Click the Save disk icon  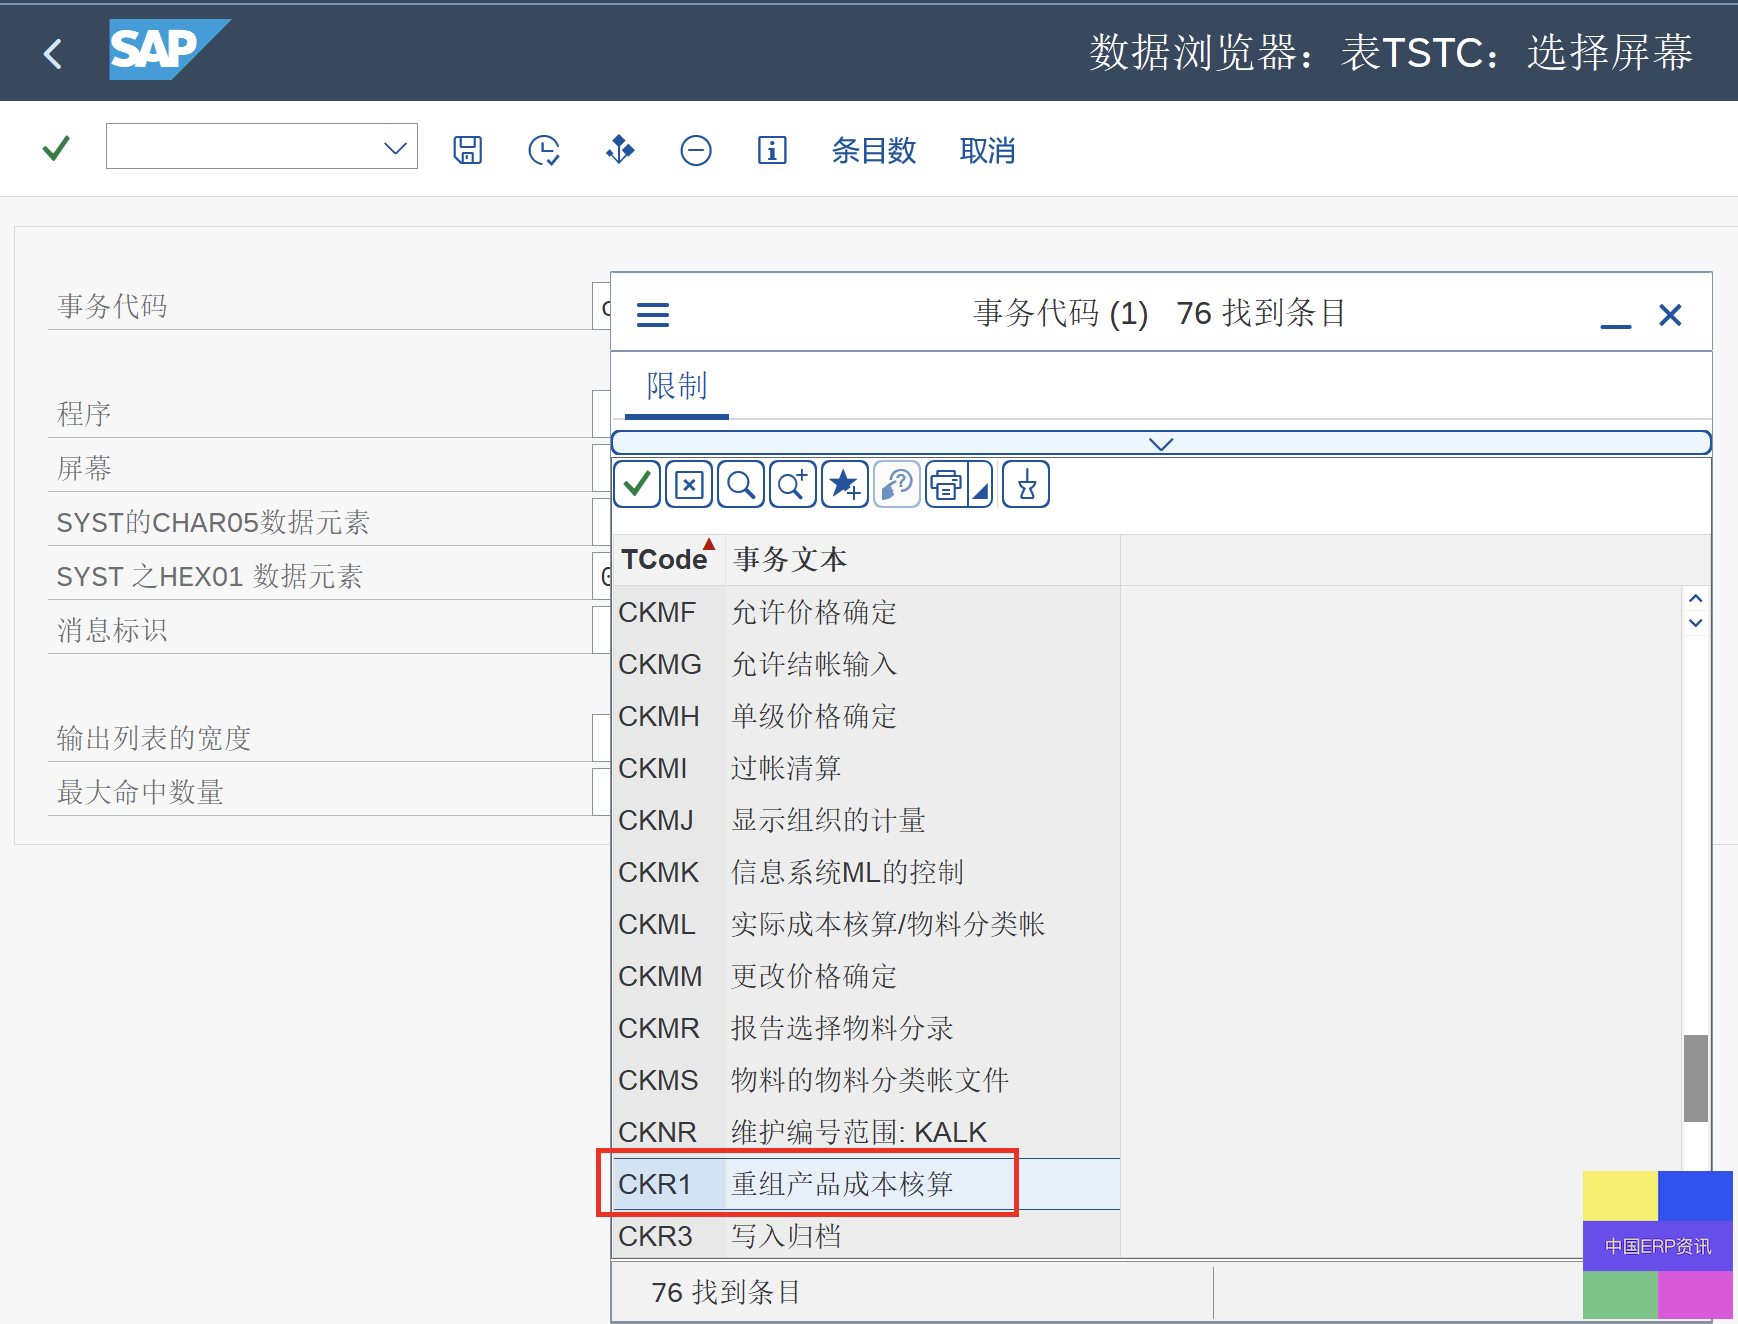click(468, 150)
